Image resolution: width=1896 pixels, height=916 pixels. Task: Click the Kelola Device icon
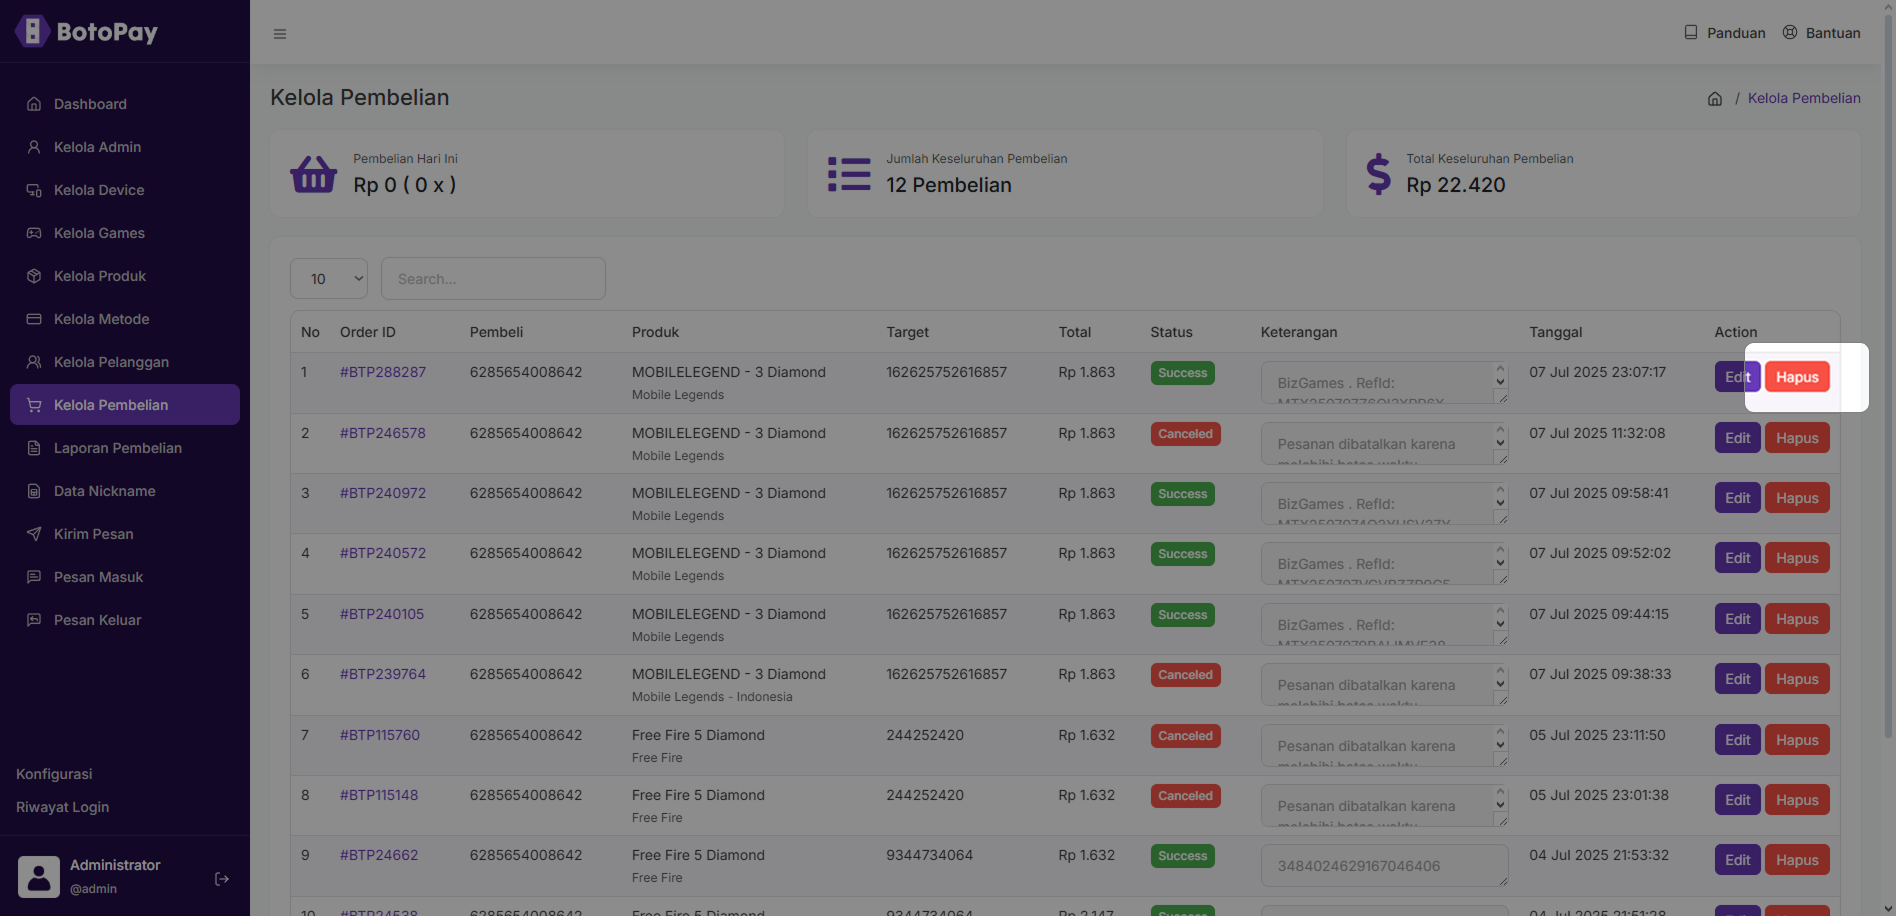34,190
